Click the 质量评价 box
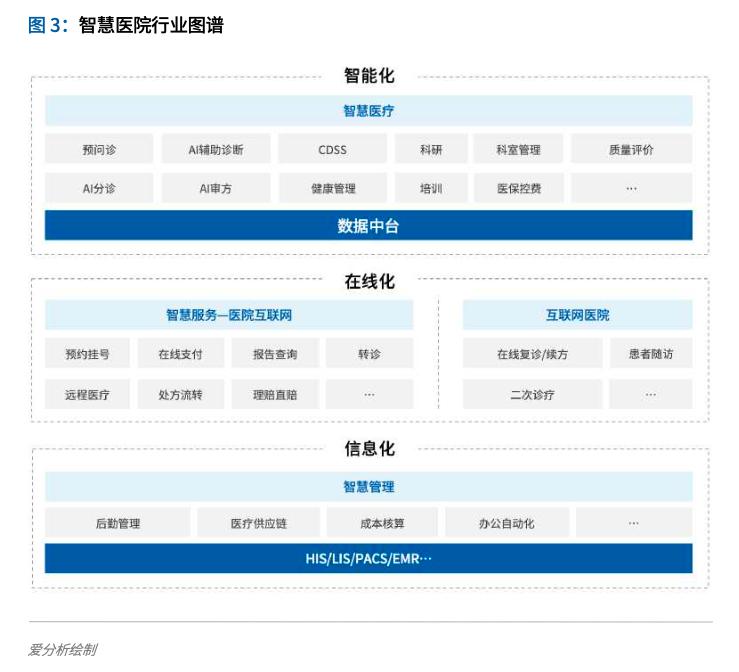The image size is (739, 672). click(632, 149)
